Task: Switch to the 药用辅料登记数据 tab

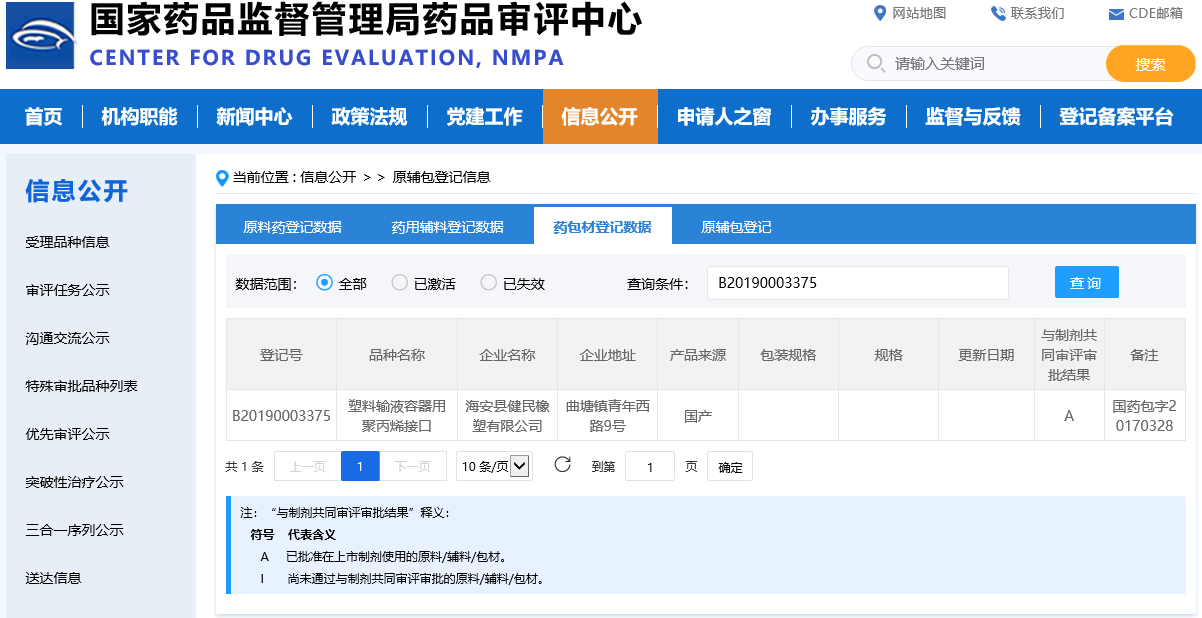Action: (x=447, y=227)
